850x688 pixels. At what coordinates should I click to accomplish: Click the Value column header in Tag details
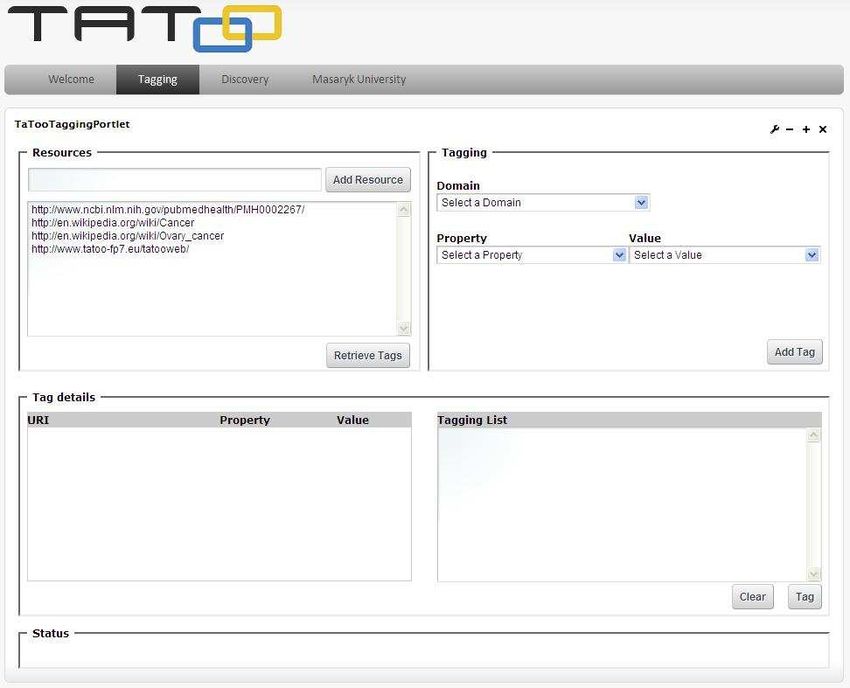pyautogui.click(x=352, y=420)
